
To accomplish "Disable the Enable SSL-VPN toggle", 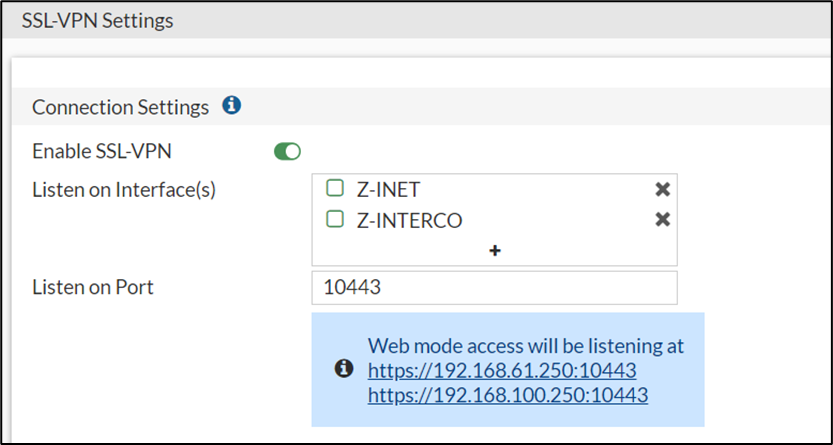I will click(x=287, y=151).
